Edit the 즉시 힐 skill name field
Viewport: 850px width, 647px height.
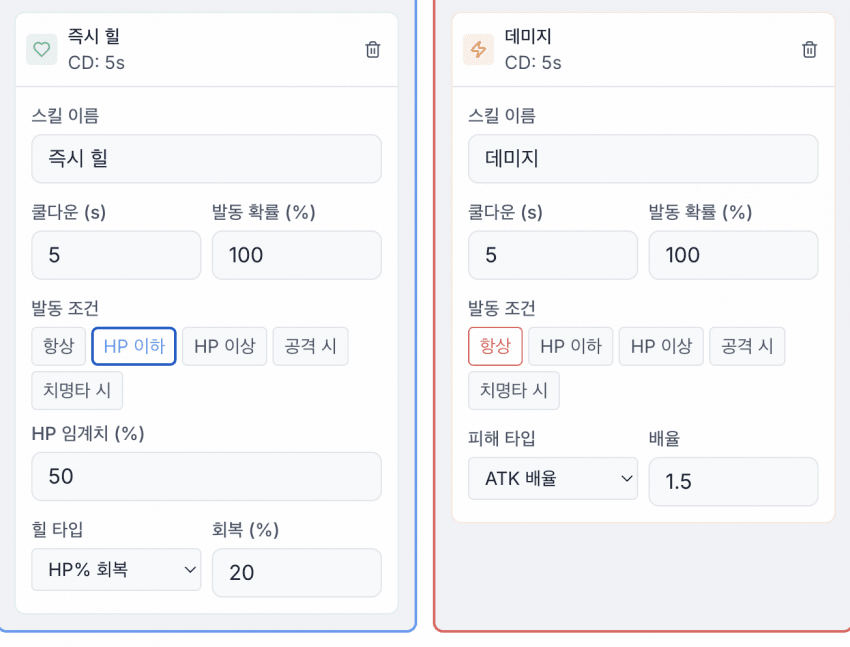206,159
